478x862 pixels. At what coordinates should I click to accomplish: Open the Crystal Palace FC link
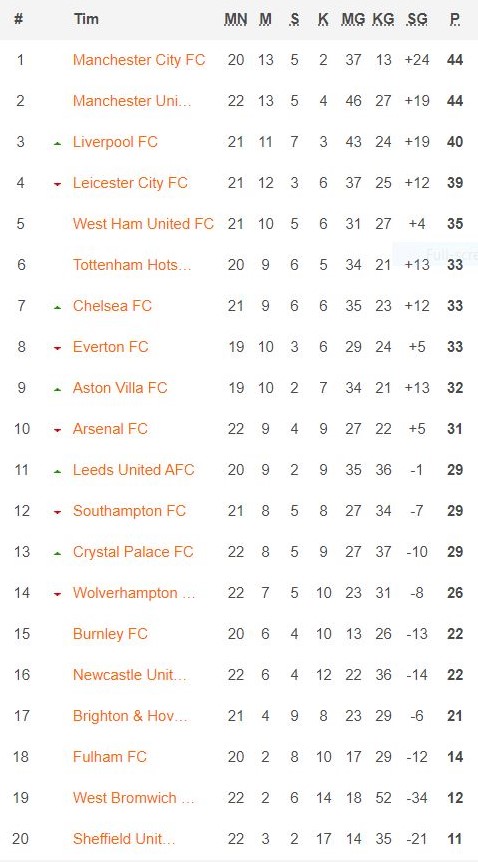click(133, 552)
